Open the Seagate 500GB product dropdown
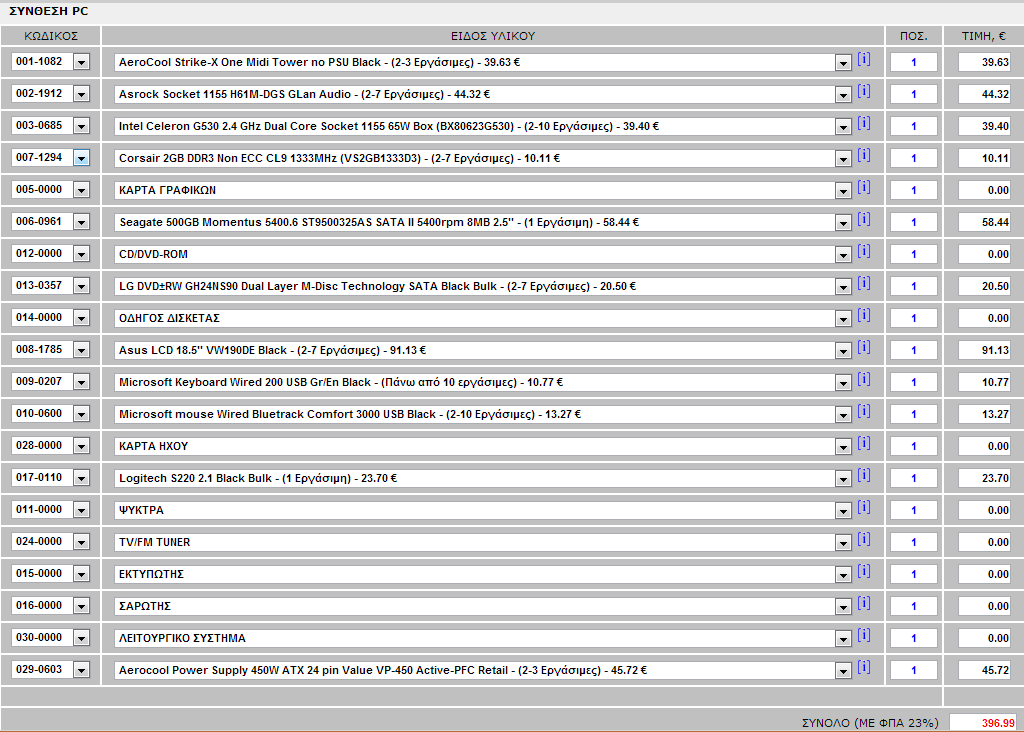 point(843,223)
